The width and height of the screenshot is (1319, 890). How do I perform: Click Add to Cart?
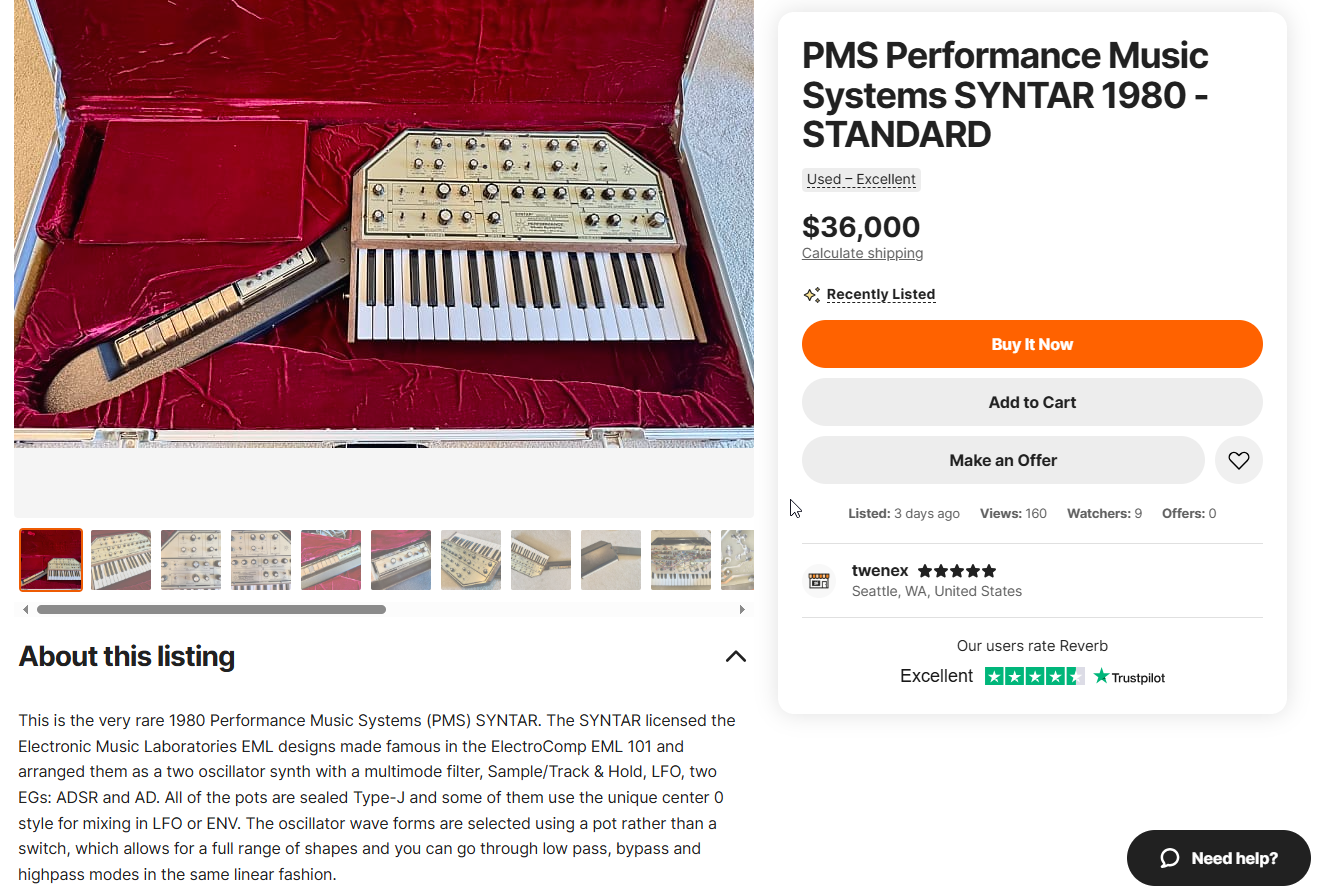point(1031,402)
